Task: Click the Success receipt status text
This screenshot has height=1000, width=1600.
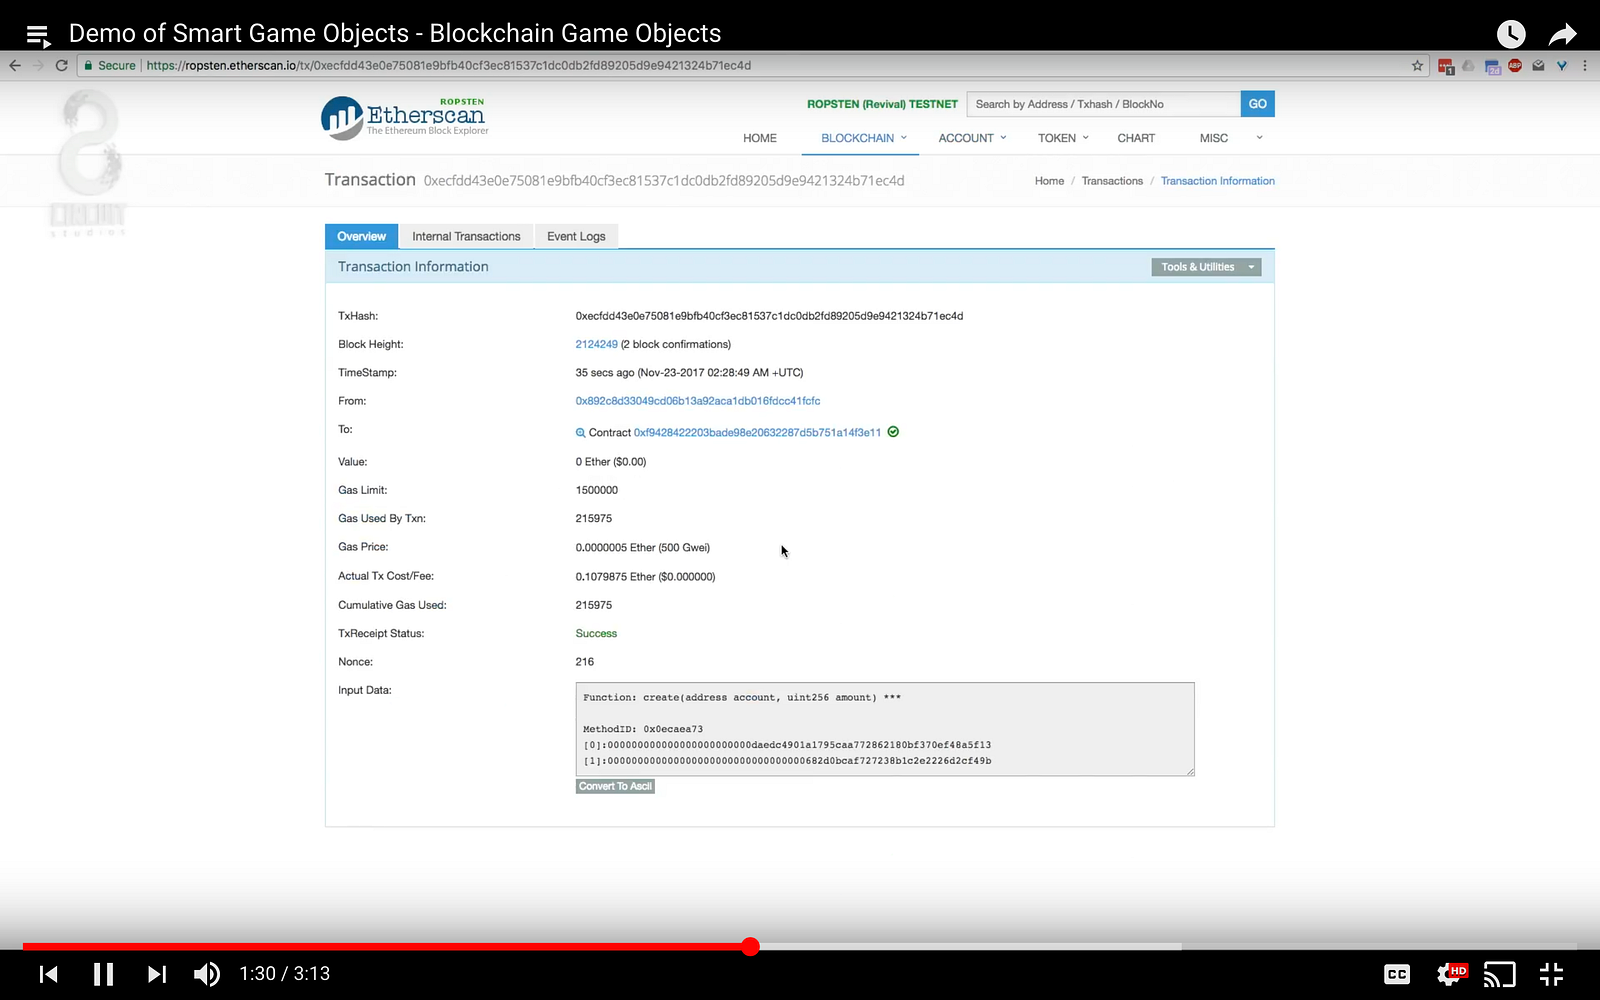Action: coord(596,634)
